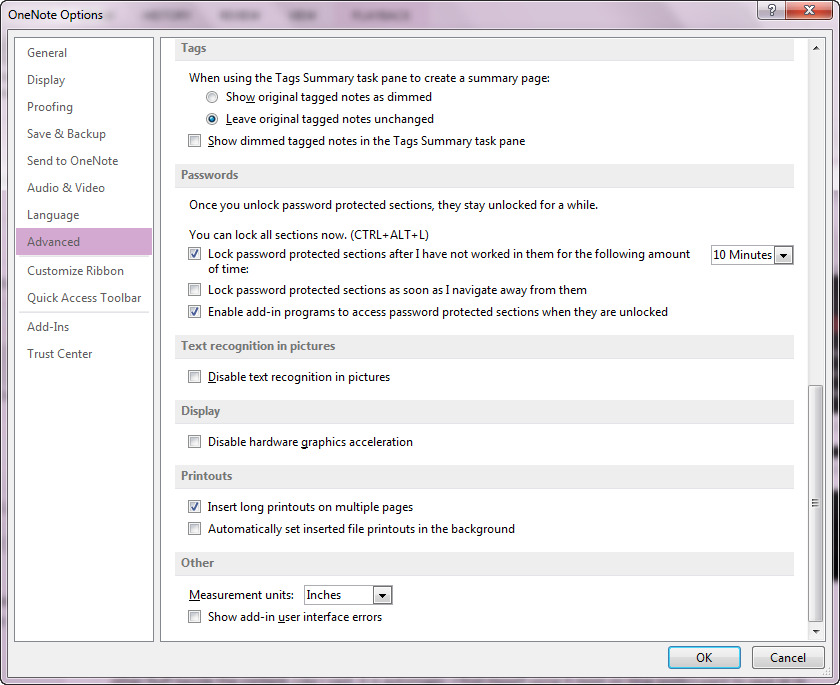
Task: Click the Text recognition in pictures heading
Action: (258, 346)
